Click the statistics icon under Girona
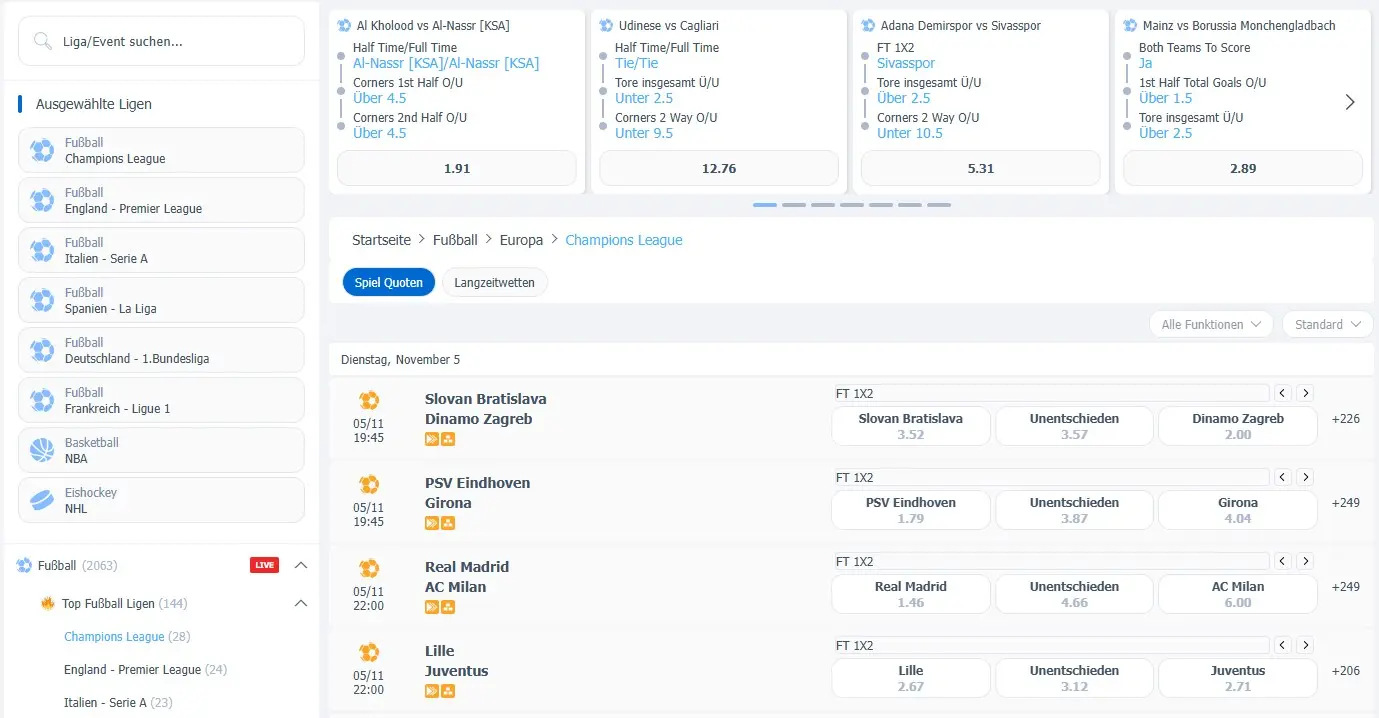The image size is (1379, 718). (448, 523)
